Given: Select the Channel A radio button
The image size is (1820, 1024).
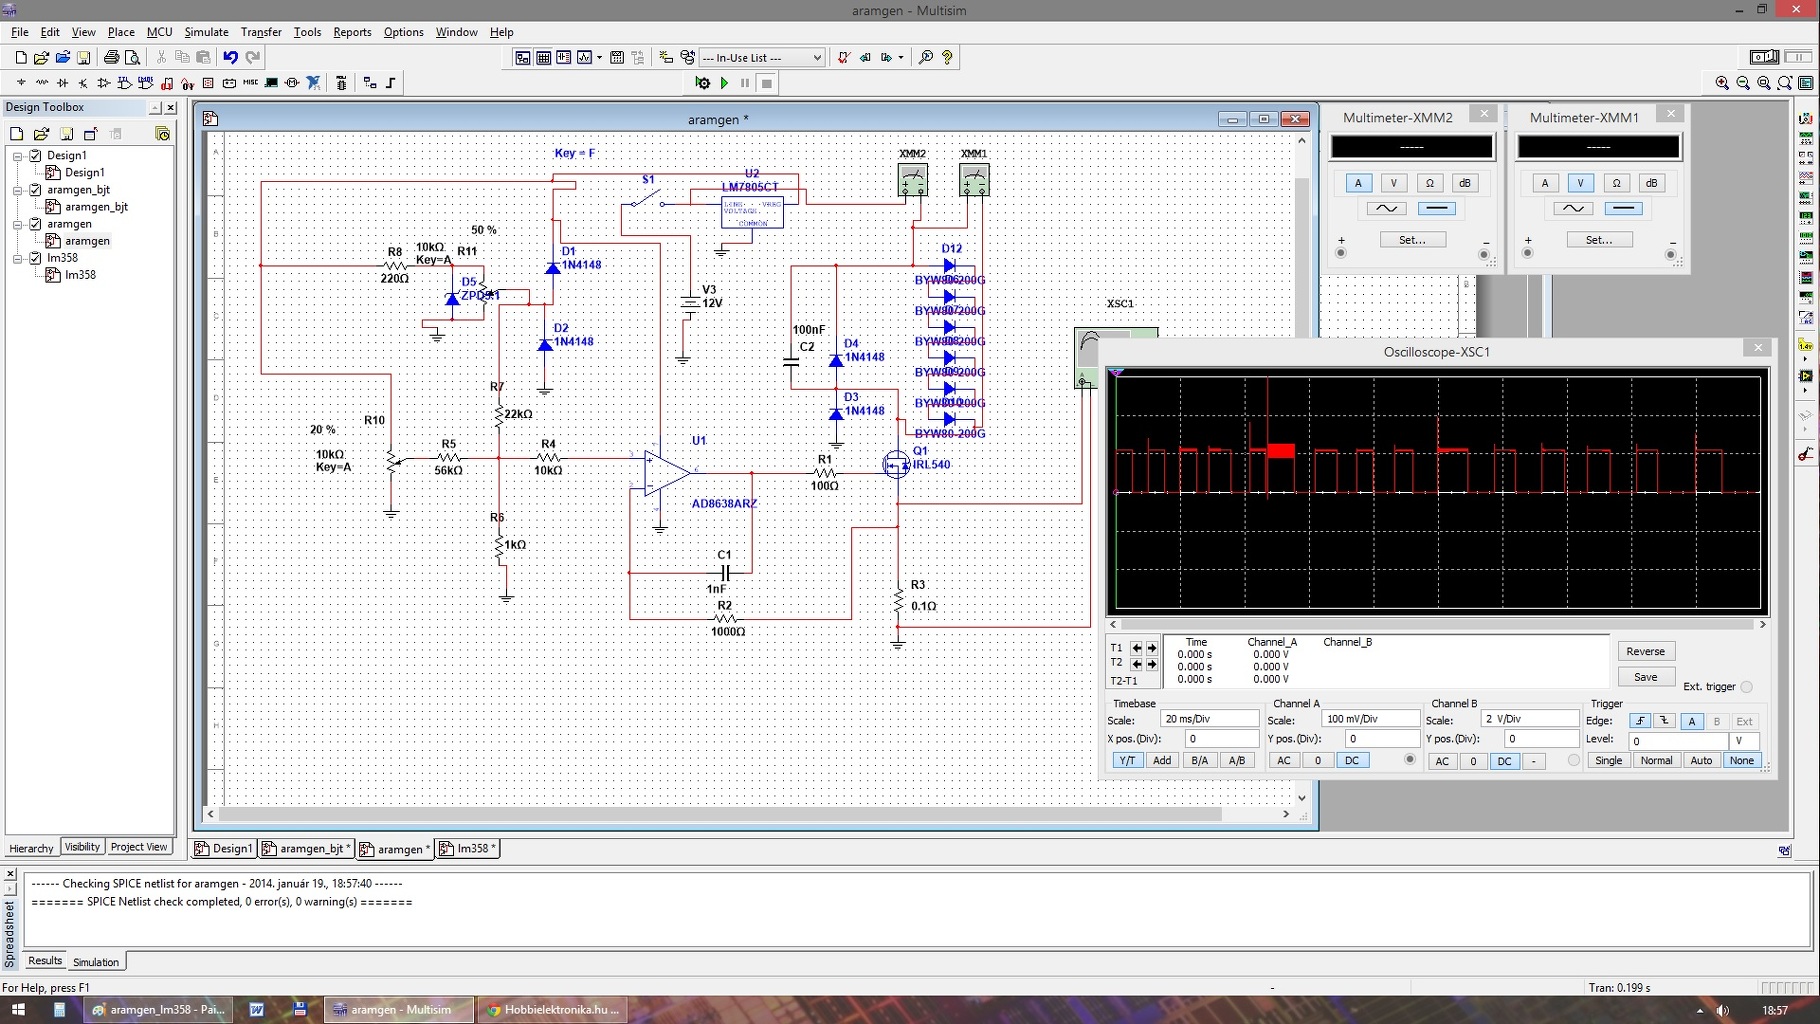Looking at the screenshot, I should click(1410, 760).
